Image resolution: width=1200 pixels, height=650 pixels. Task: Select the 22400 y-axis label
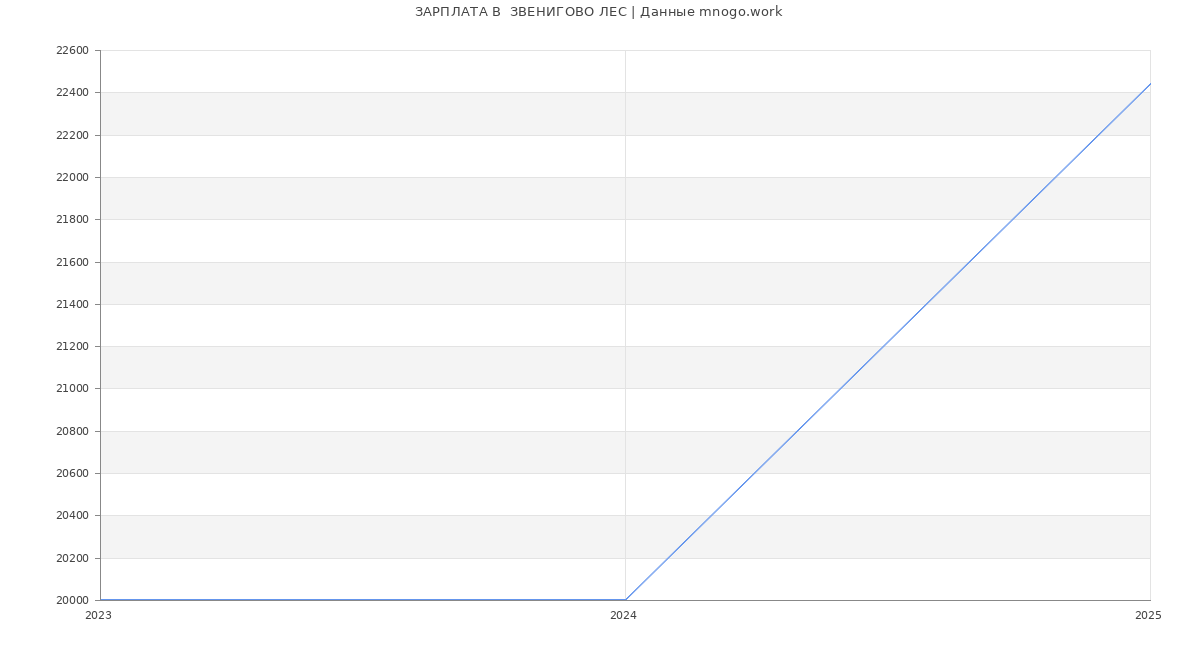72,93
